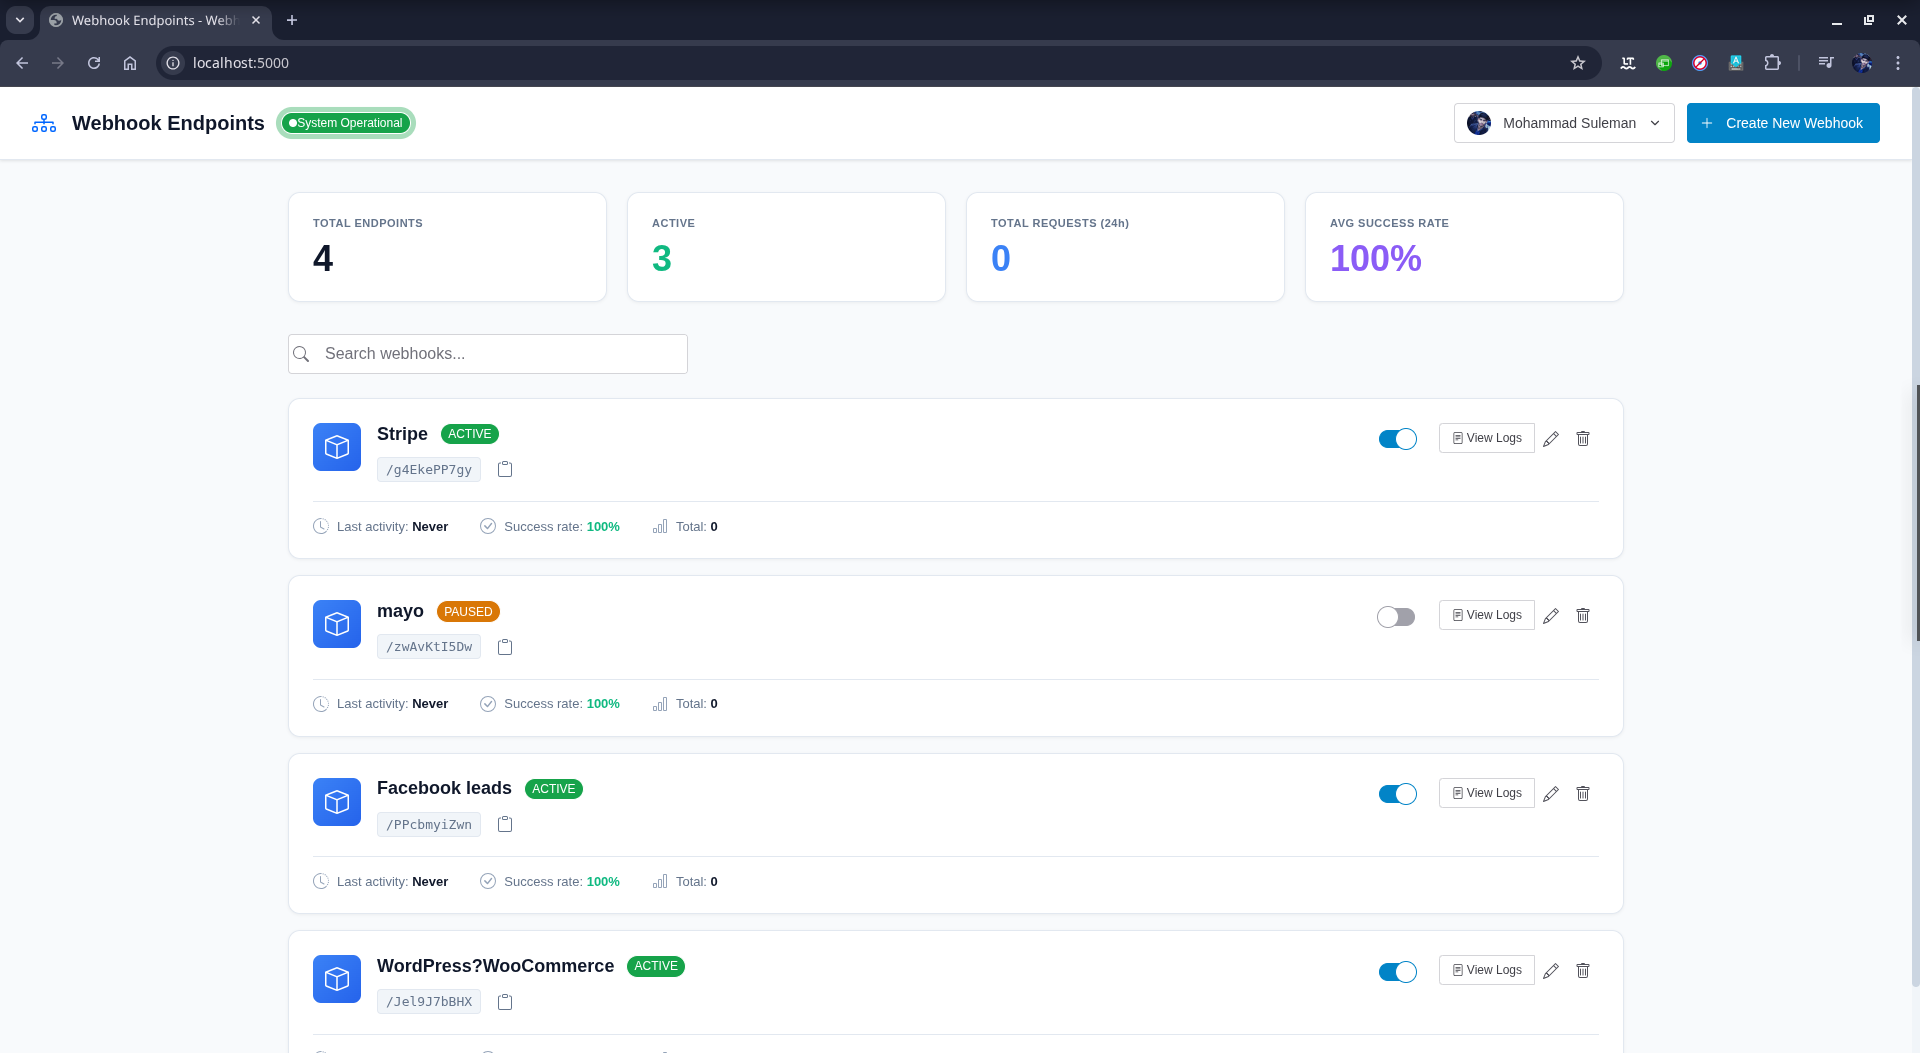Reload the page in the browser

(x=94, y=63)
